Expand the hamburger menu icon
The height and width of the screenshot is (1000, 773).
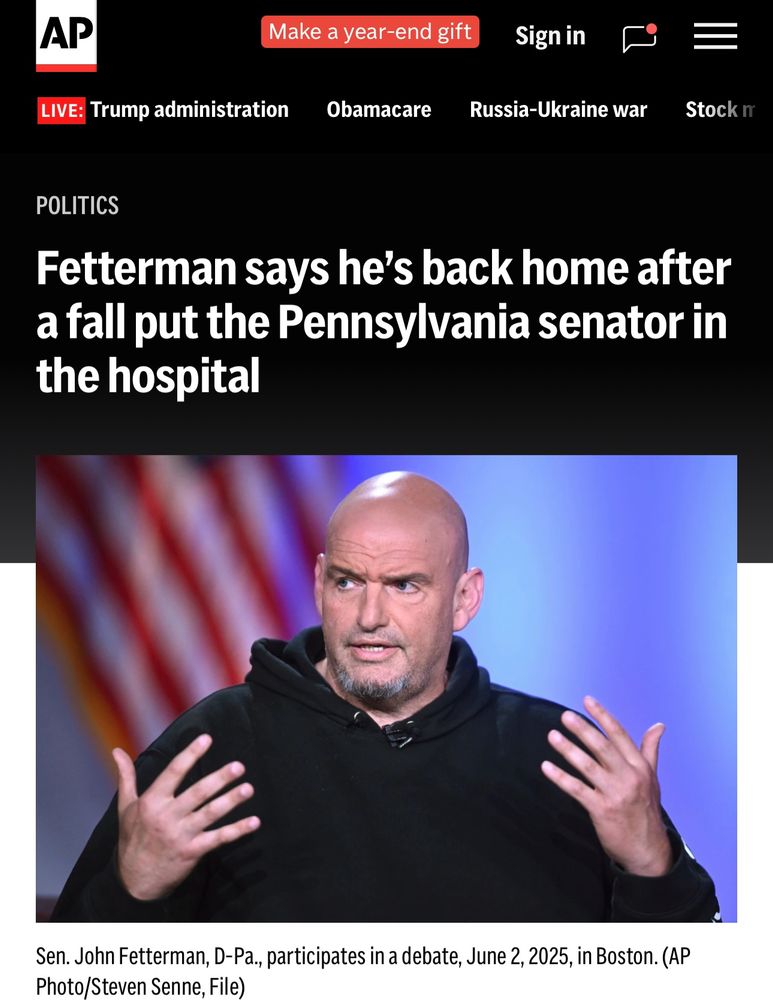click(716, 36)
